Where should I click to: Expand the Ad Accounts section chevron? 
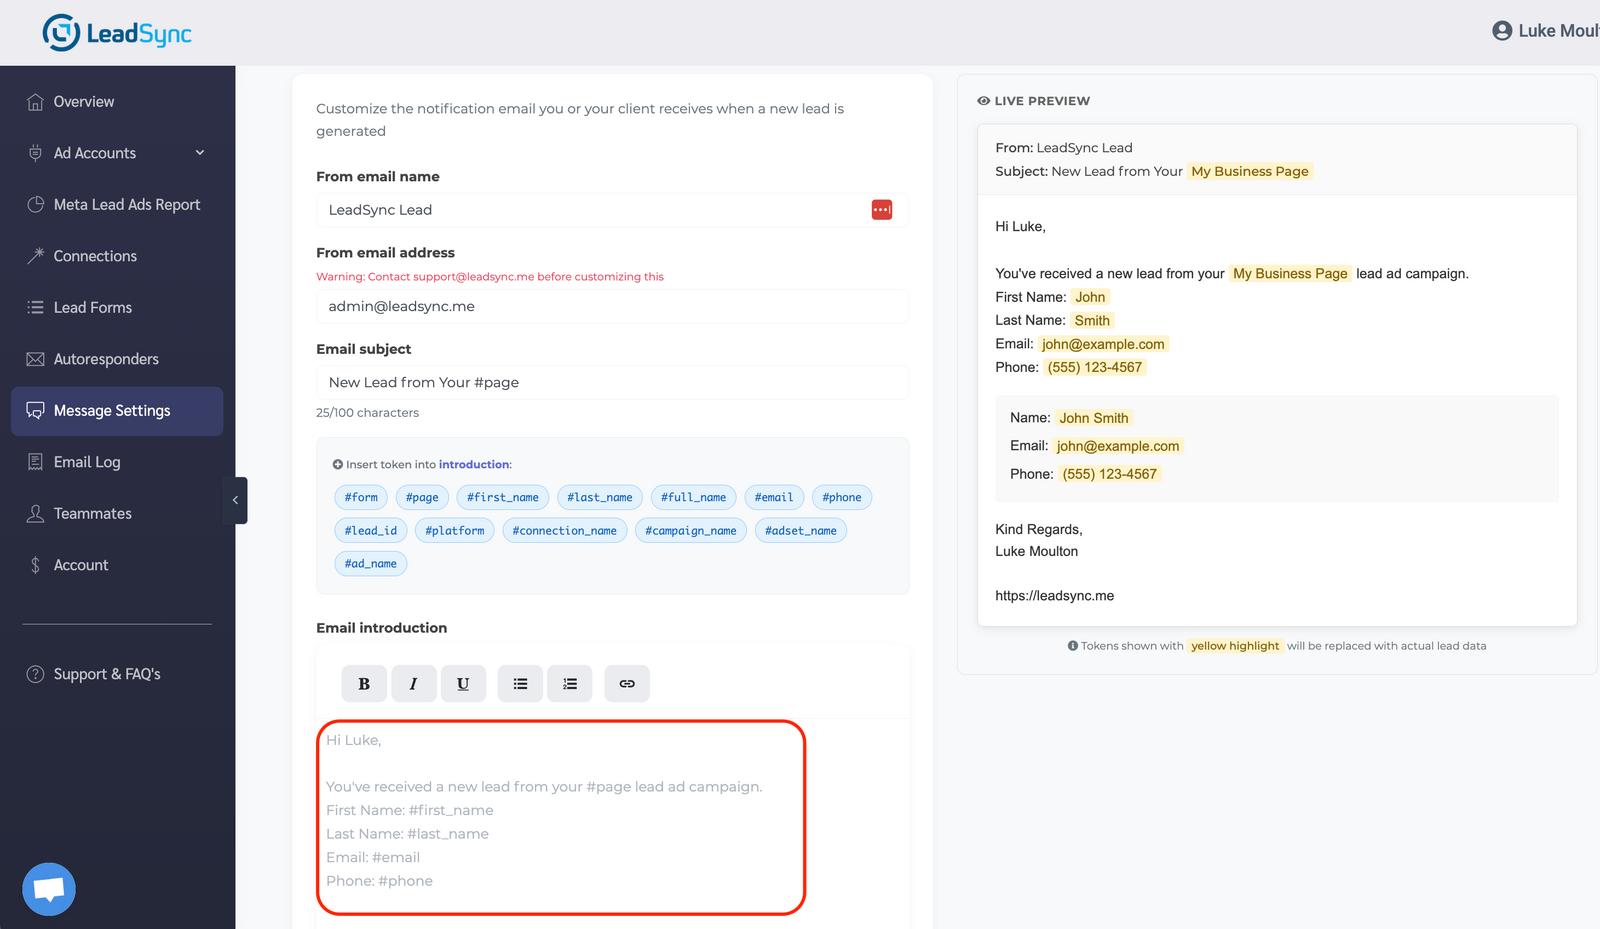coord(199,152)
